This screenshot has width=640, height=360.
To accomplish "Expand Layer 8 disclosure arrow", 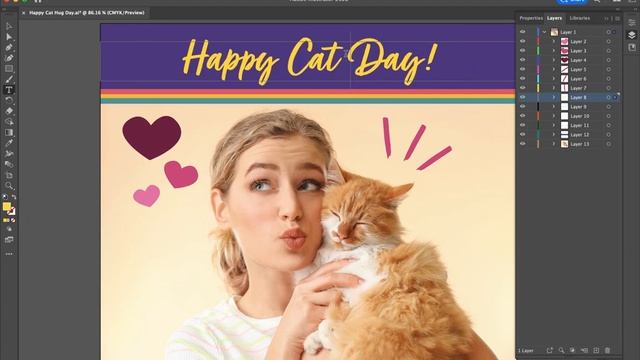I will (x=554, y=97).
